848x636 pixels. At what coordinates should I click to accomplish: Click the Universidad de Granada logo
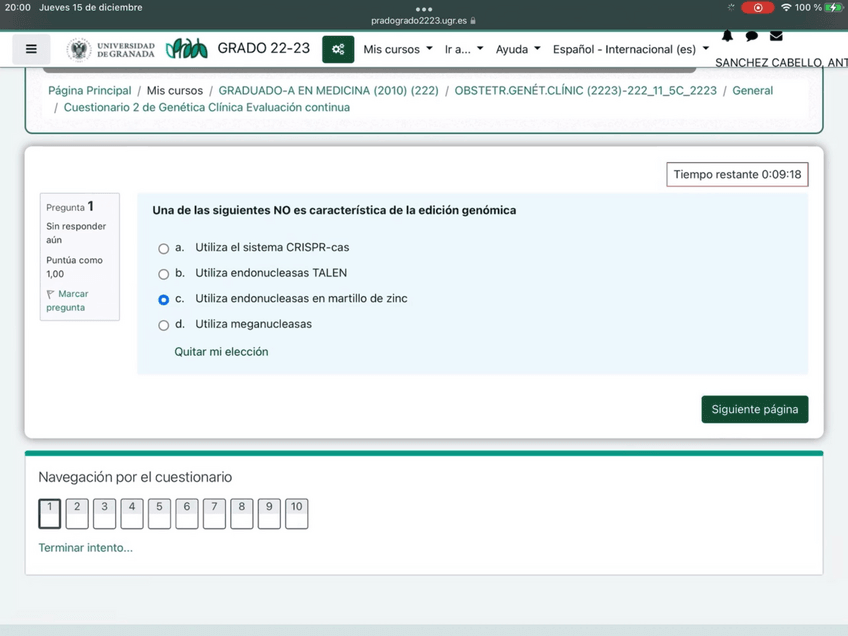coord(110,50)
